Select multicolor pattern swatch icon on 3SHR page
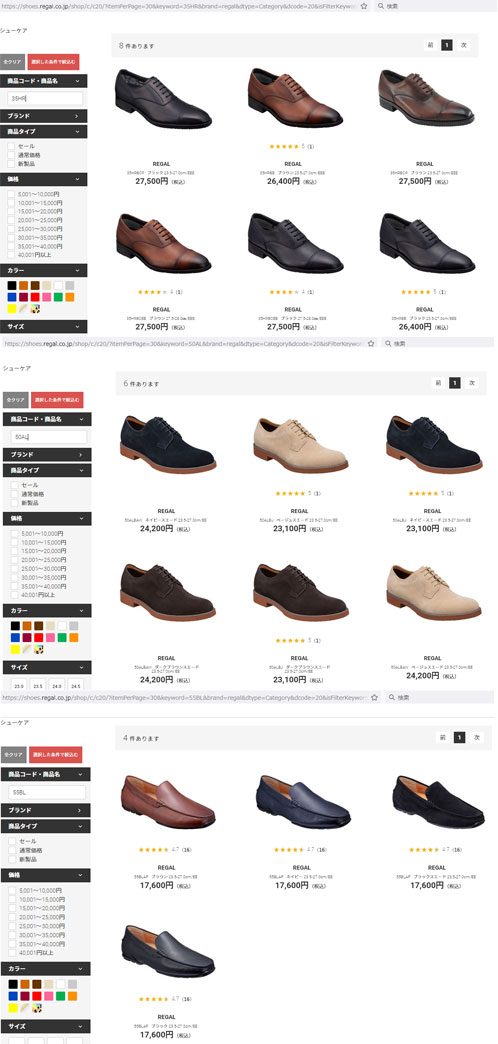This screenshot has height=1044, width=498. [35, 308]
